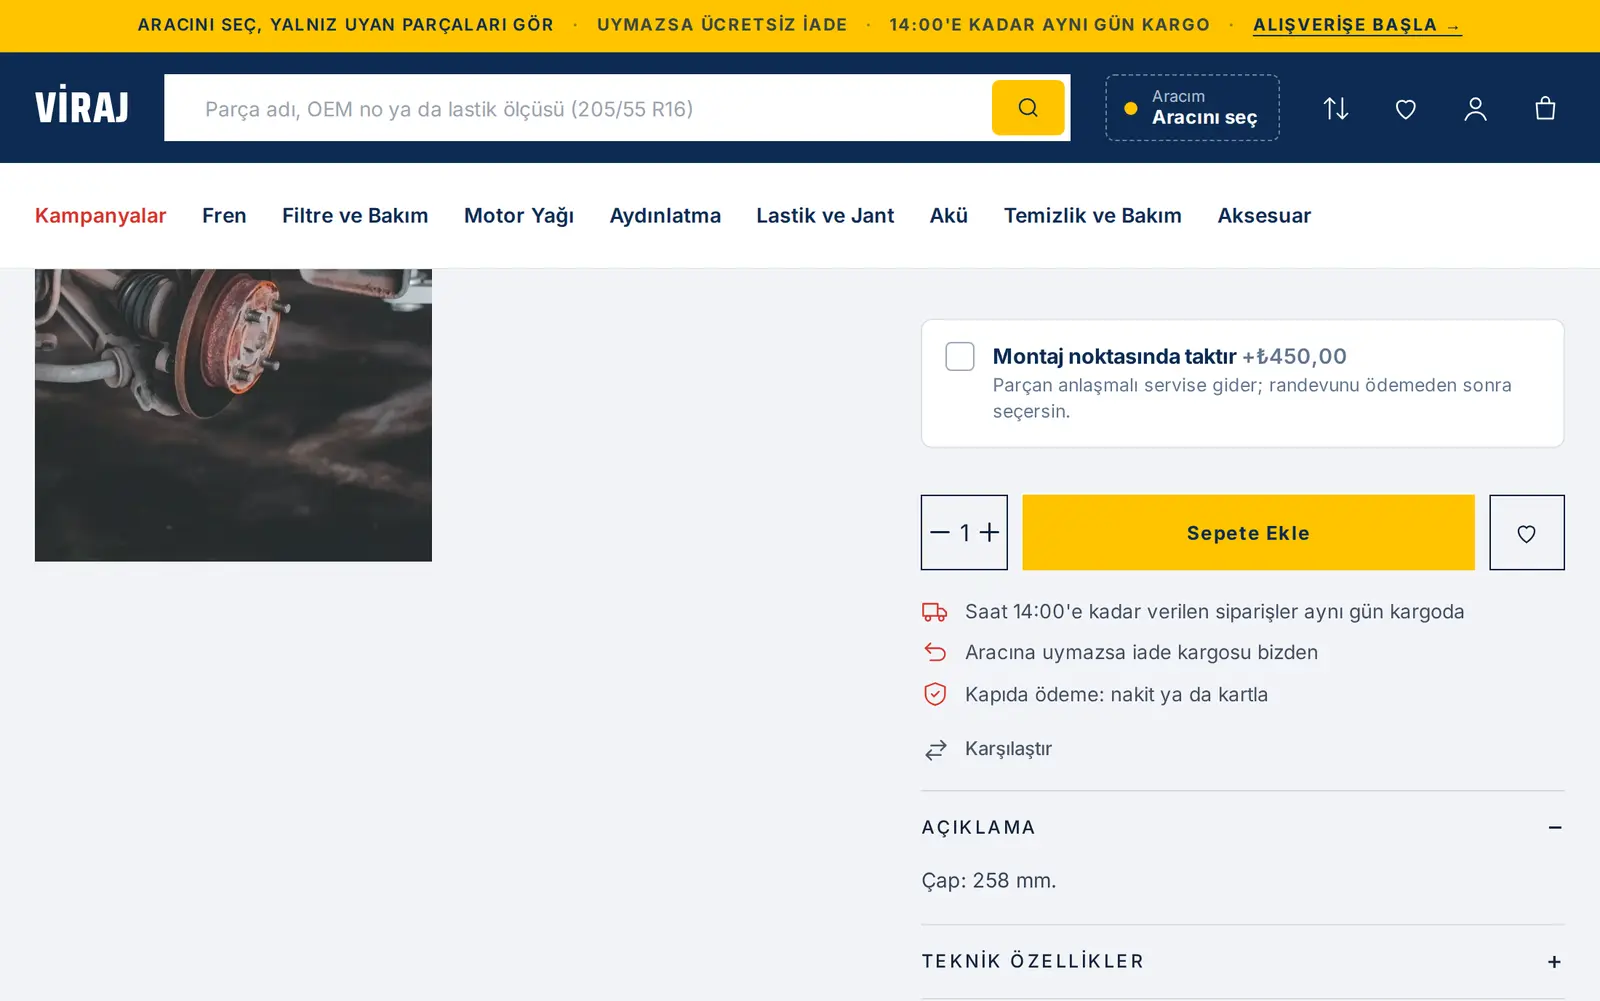This screenshot has height=1001, width=1600.
Task: Click the return arrow icon
Action: coord(935,653)
